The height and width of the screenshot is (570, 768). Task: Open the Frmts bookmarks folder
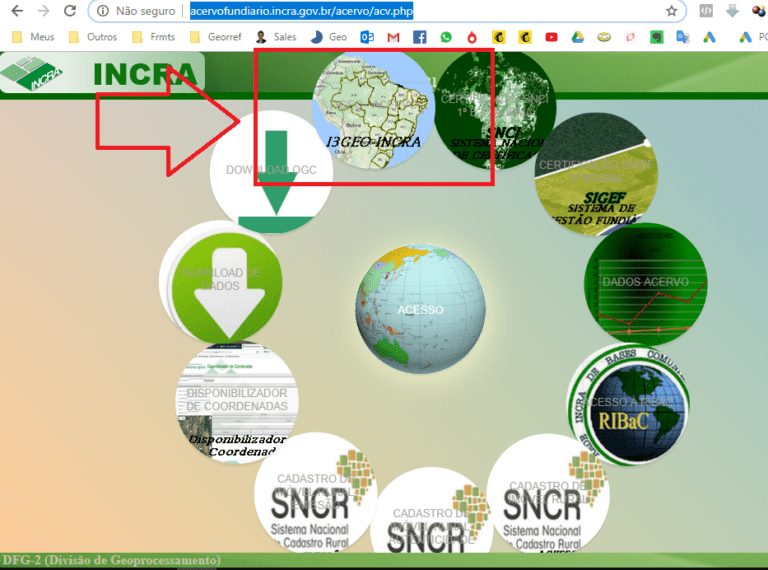pos(154,37)
